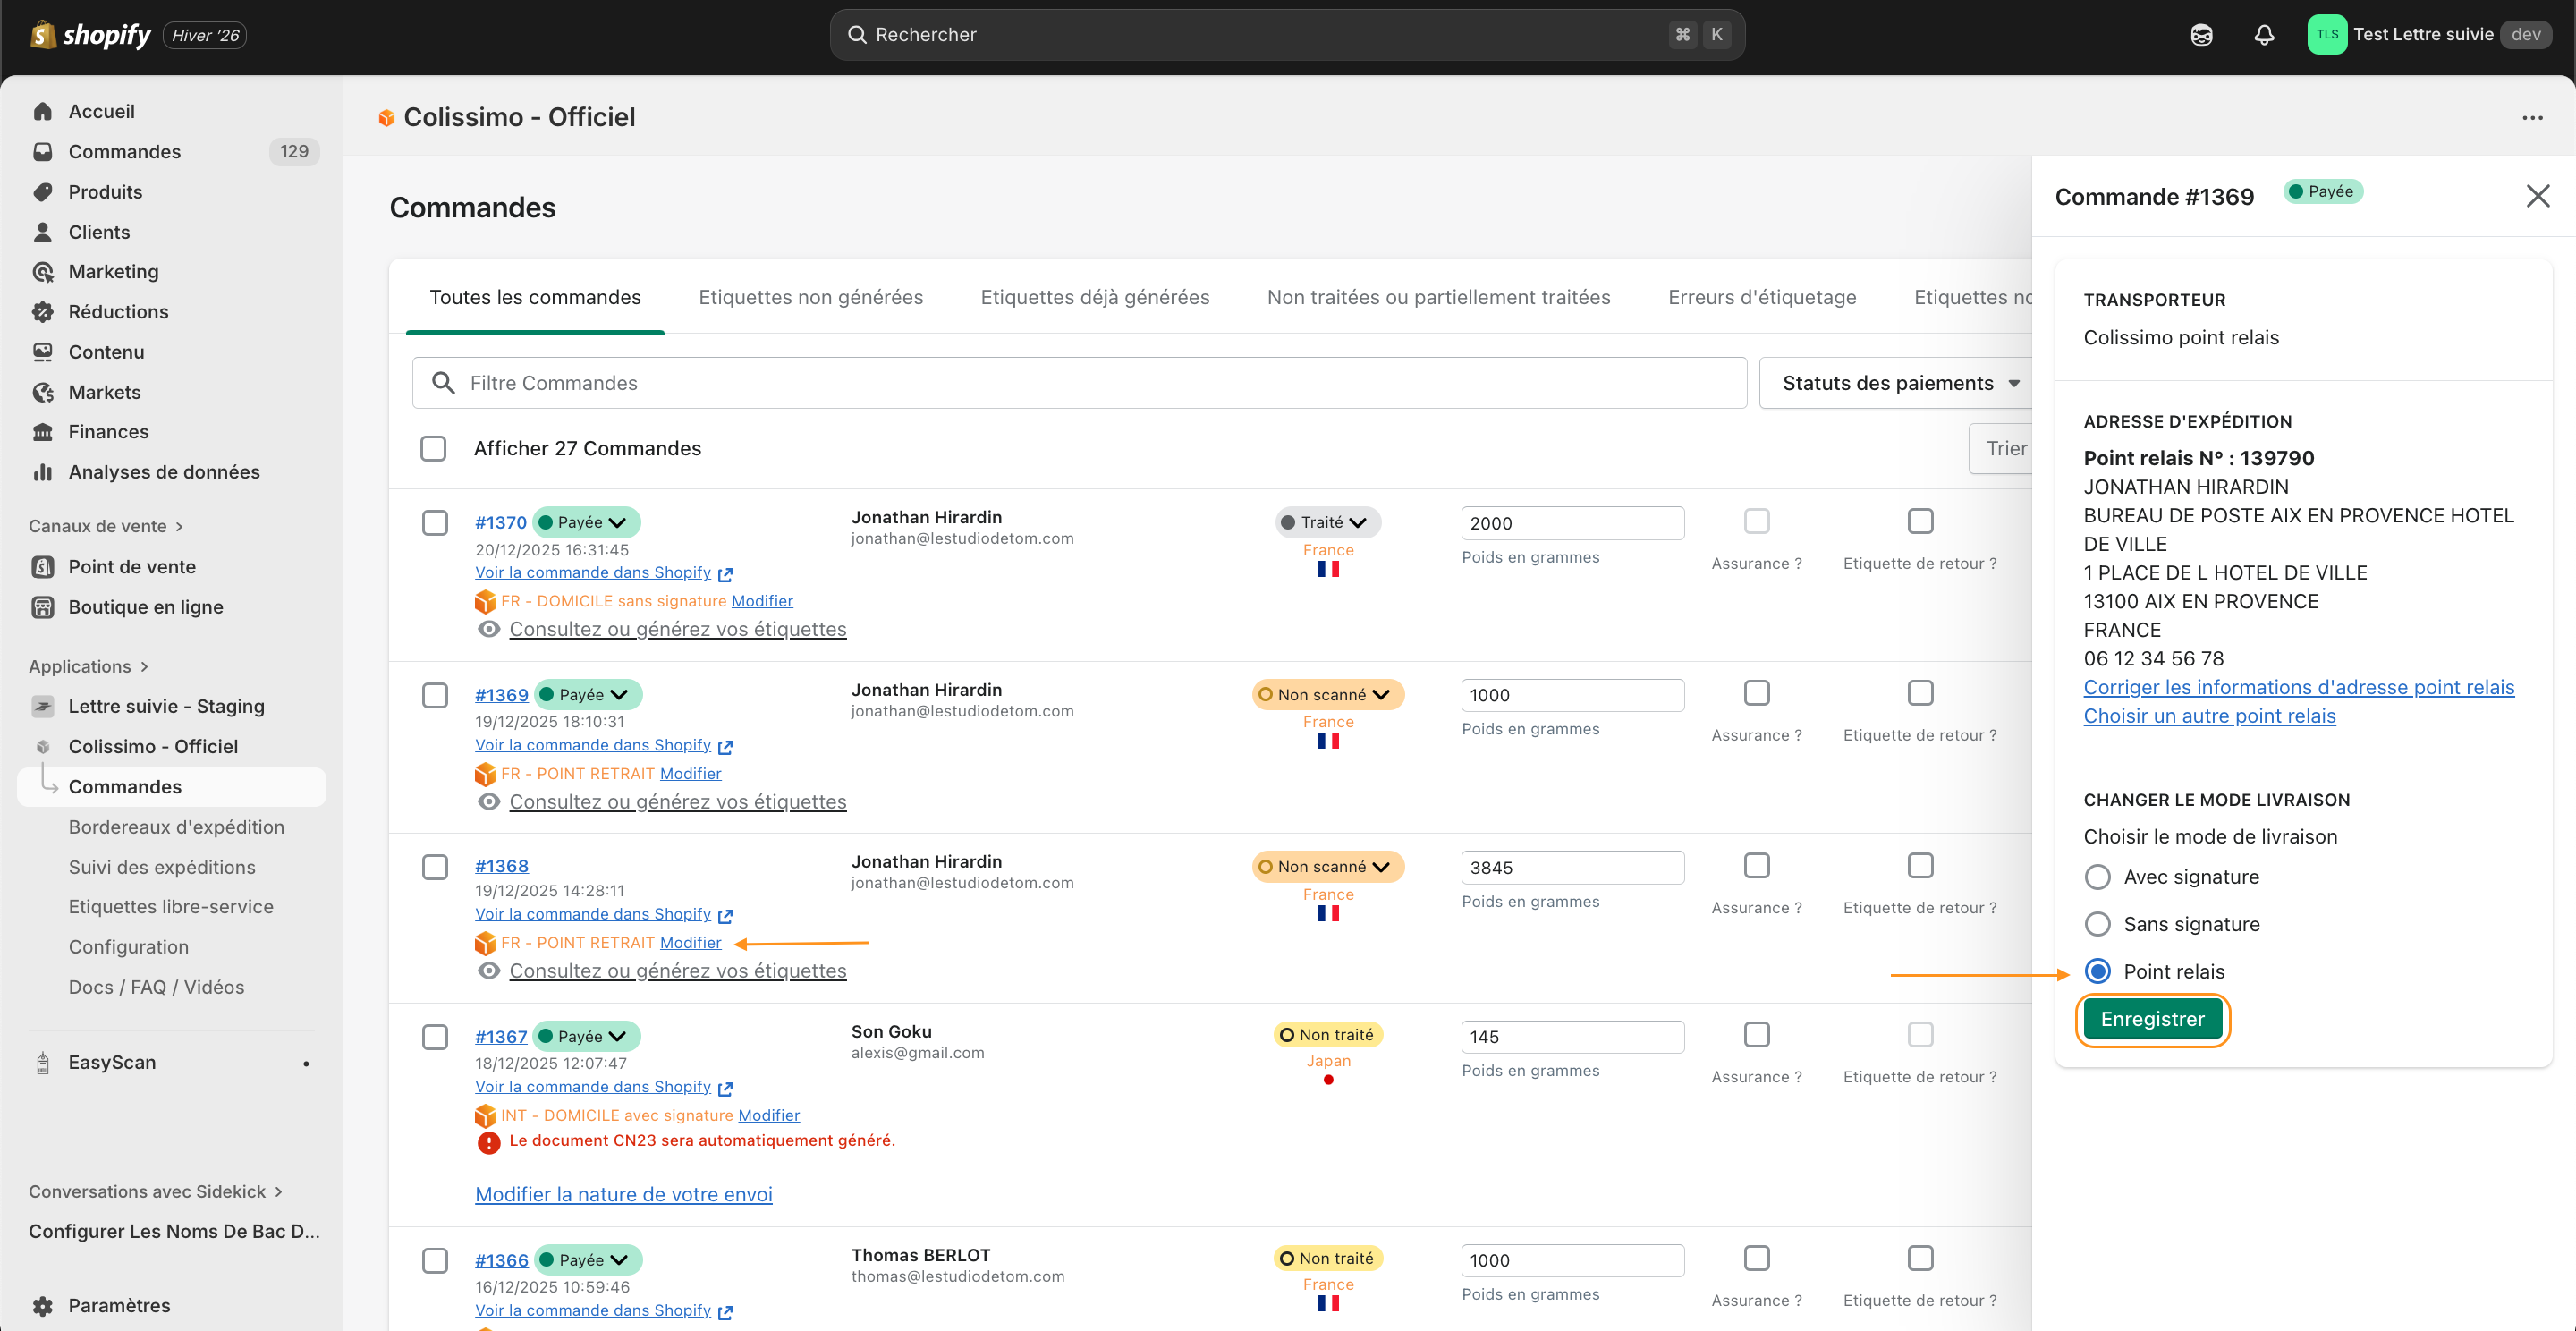Click the eye icon under order #1369
Screen dimensions: 2576x1331
[x=489, y=802]
